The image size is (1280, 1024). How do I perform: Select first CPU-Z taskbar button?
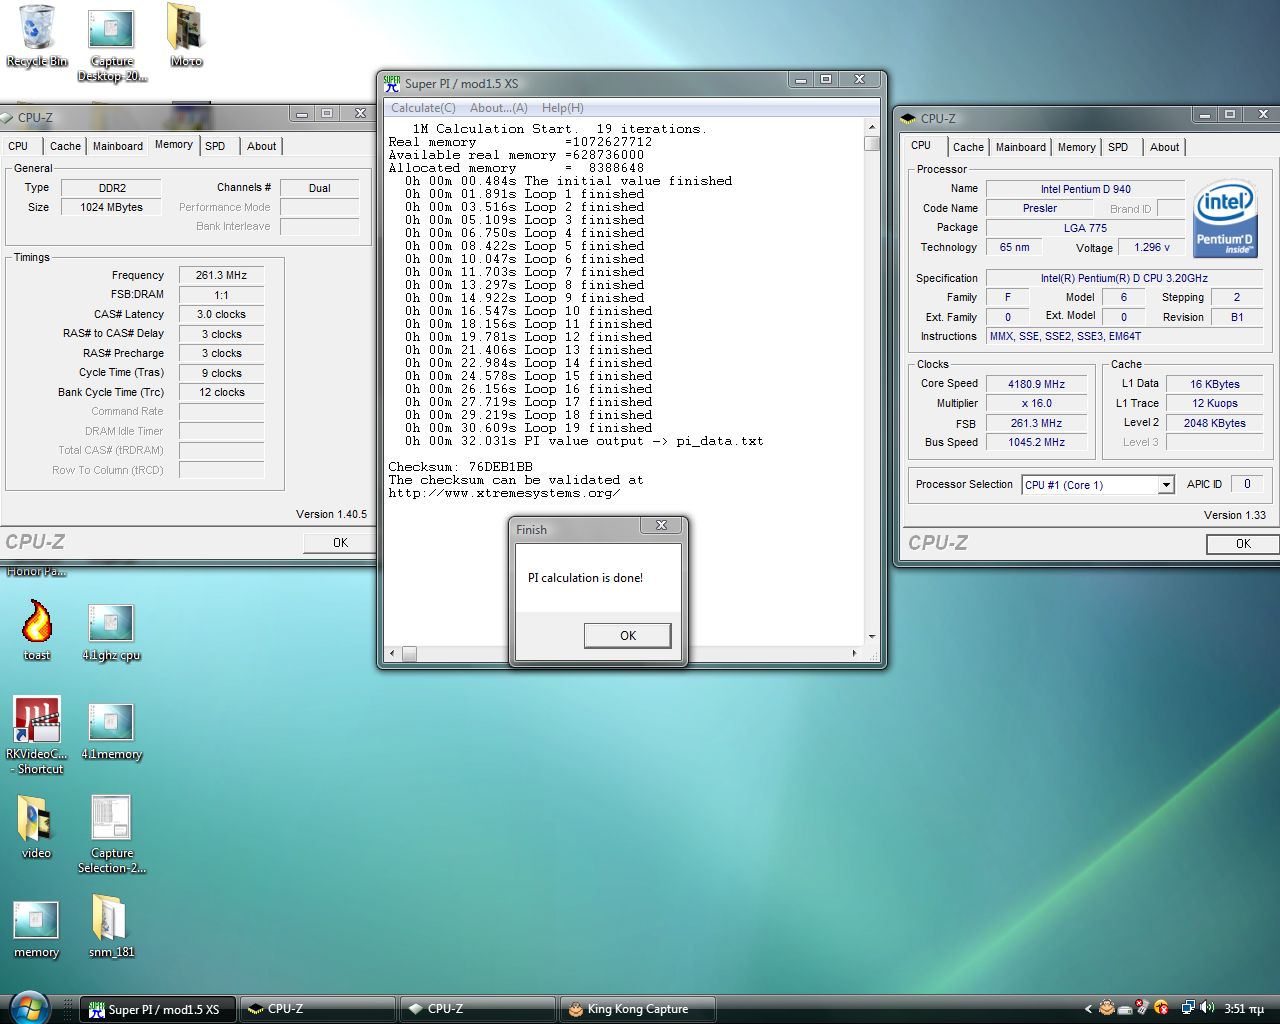318,1009
